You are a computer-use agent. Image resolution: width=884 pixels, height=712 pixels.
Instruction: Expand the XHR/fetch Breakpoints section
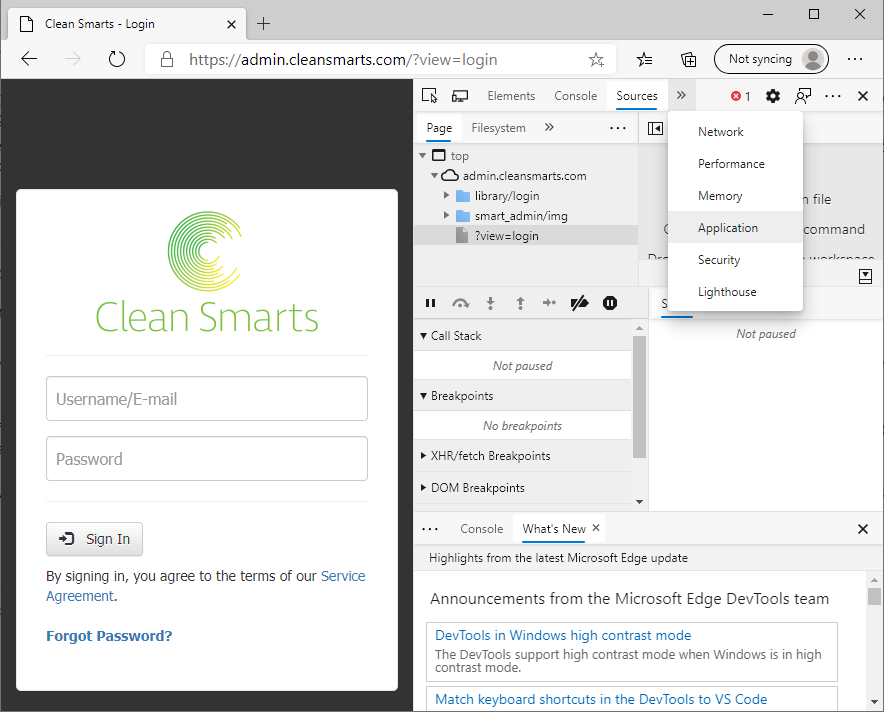424,456
